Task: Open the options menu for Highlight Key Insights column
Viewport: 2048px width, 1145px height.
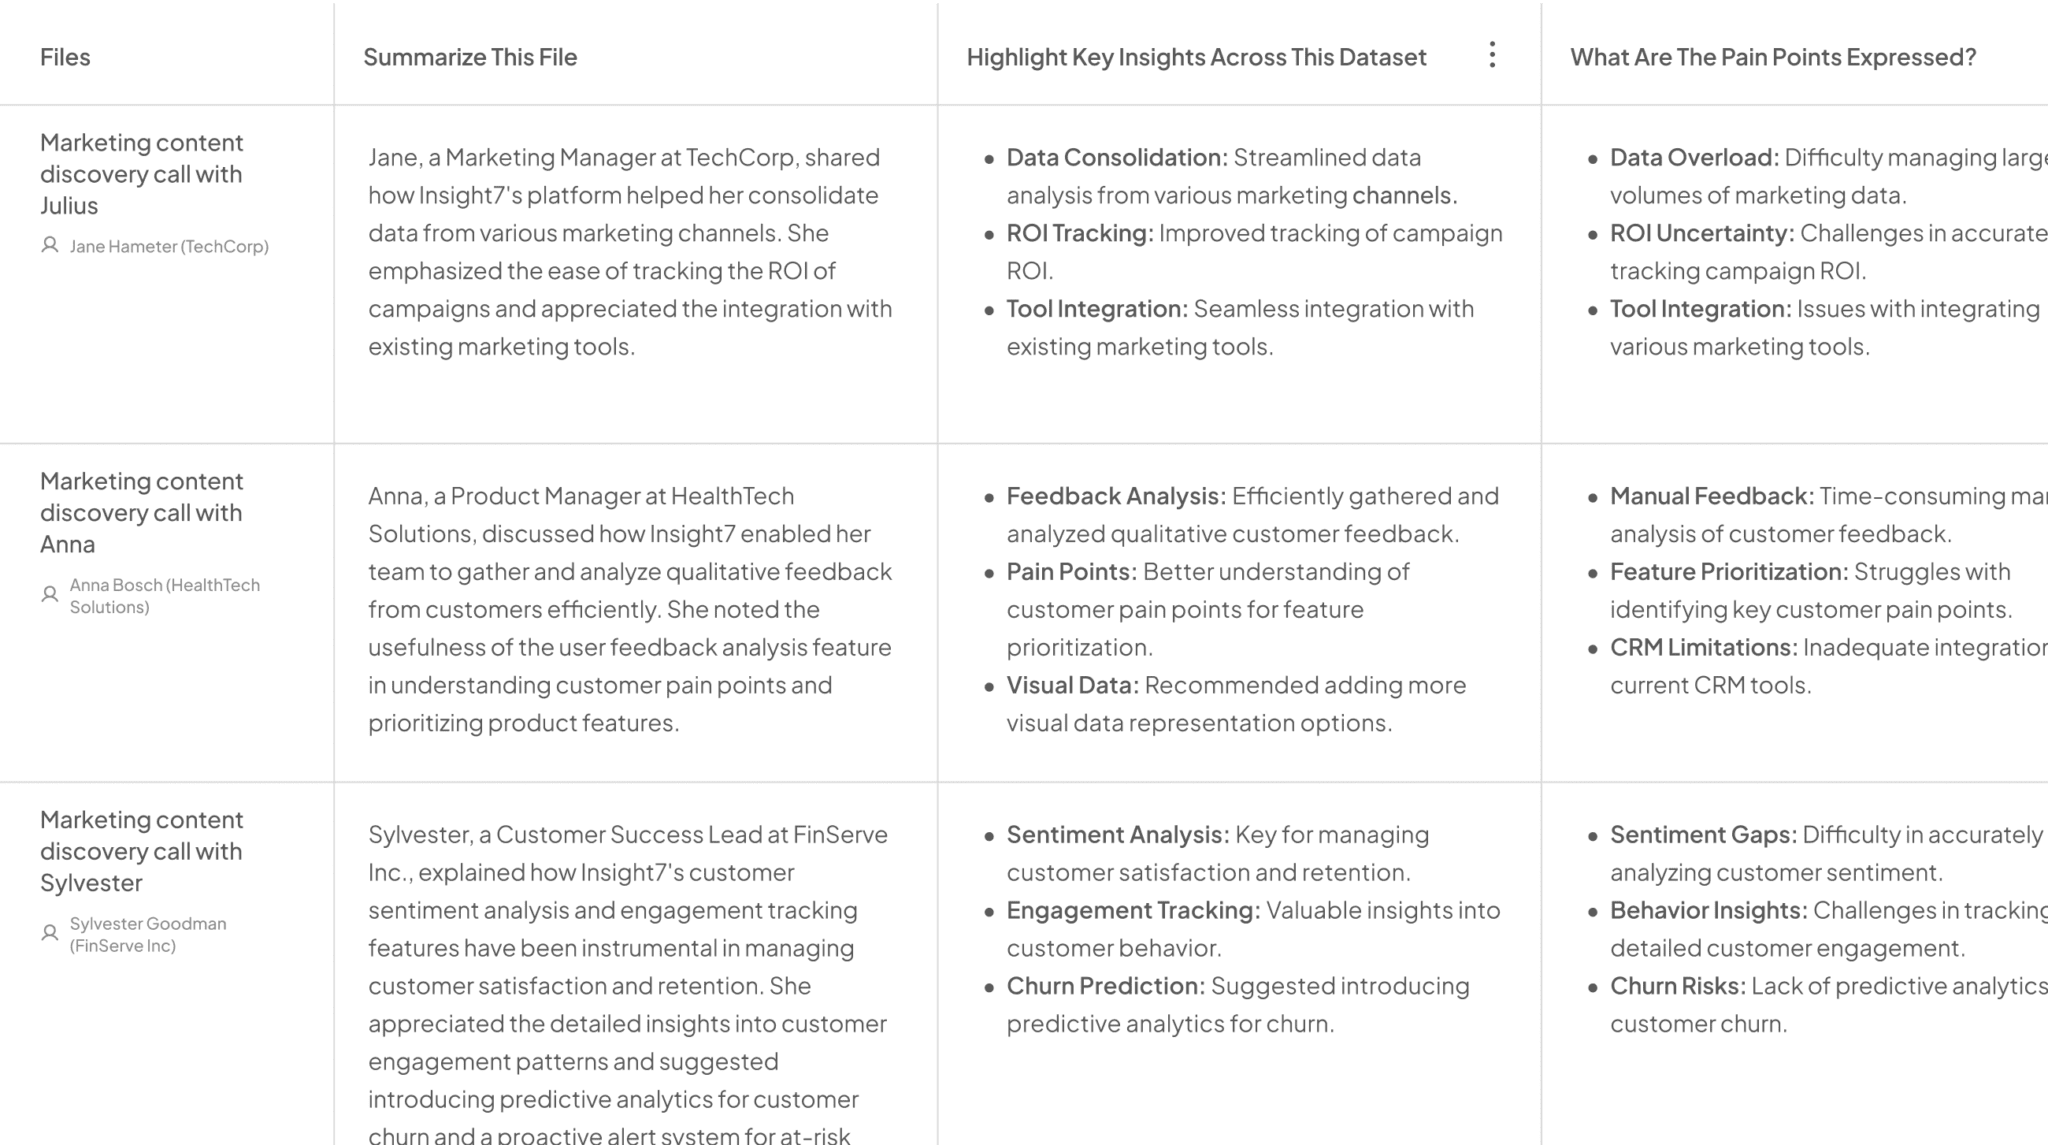Action: click(x=1491, y=56)
